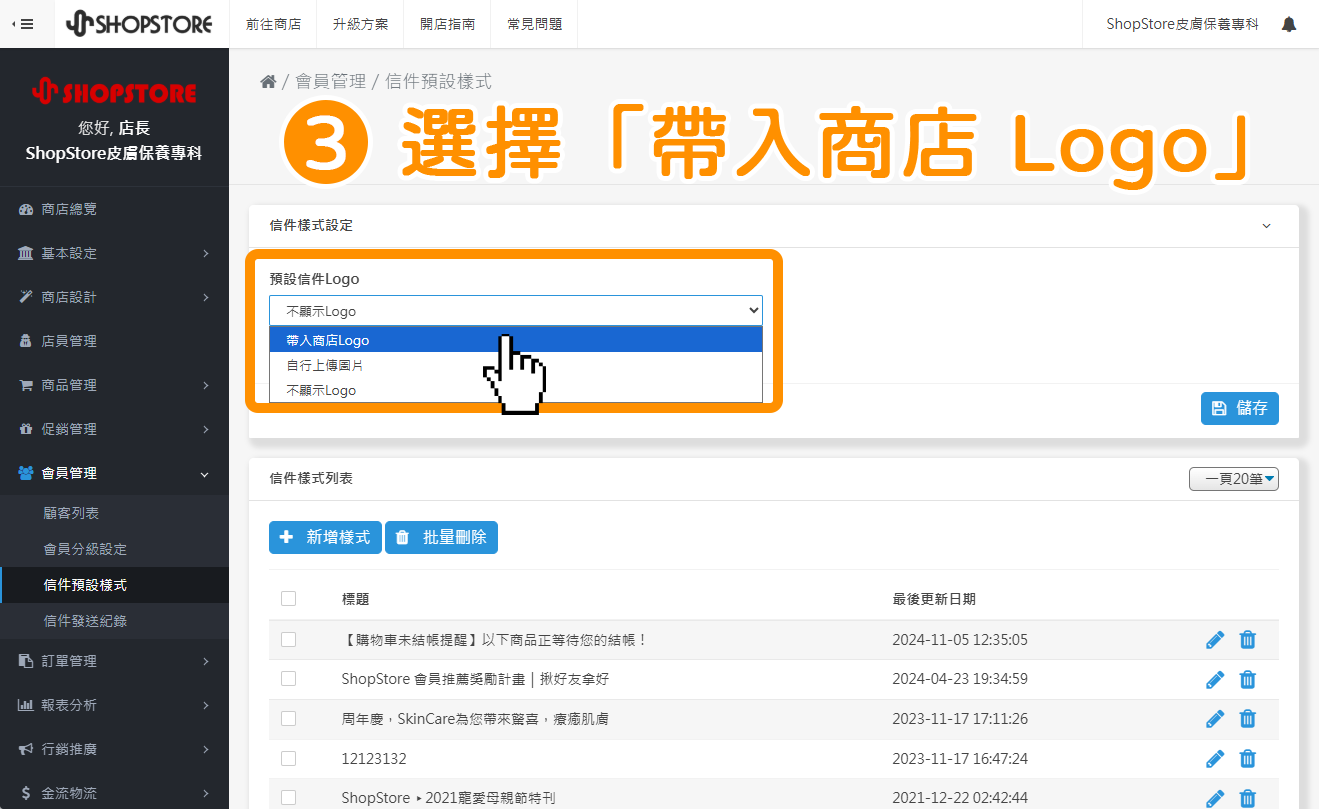Image resolution: width=1319 pixels, height=809 pixels.
Task: Open the 一頁20筆 page size dropdown
Action: (1233, 478)
